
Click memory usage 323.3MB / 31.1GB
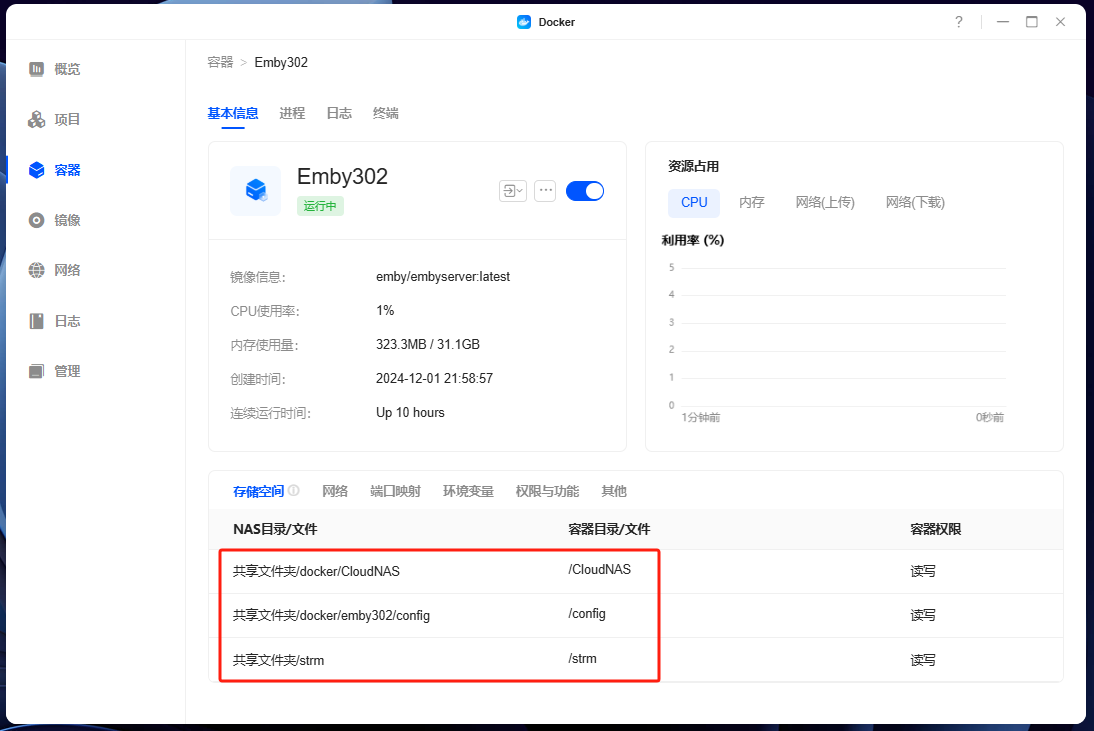tap(428, 344)
